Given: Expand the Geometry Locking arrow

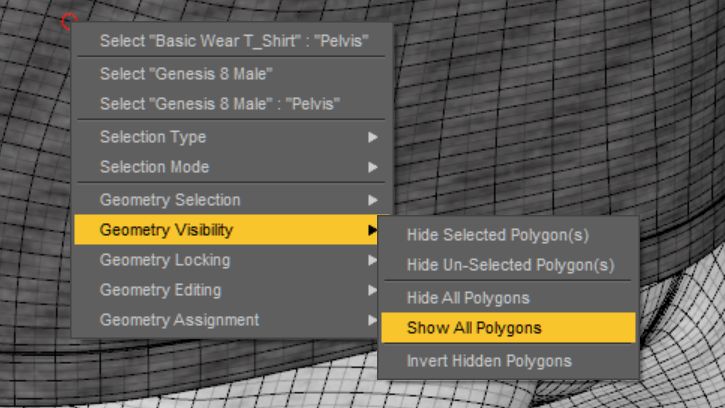Looking at the screenshot, I should (x=372, y=260).
